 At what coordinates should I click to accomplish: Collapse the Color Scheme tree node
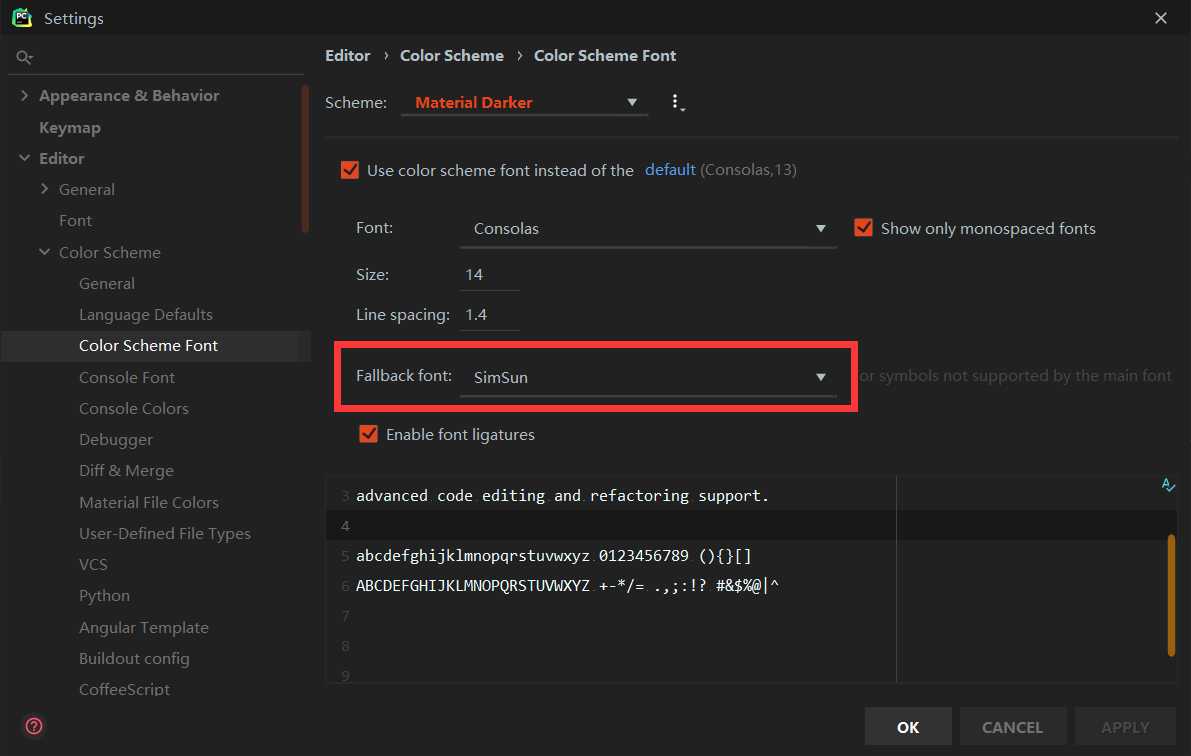pyautogui.click(x=44, y=251)
